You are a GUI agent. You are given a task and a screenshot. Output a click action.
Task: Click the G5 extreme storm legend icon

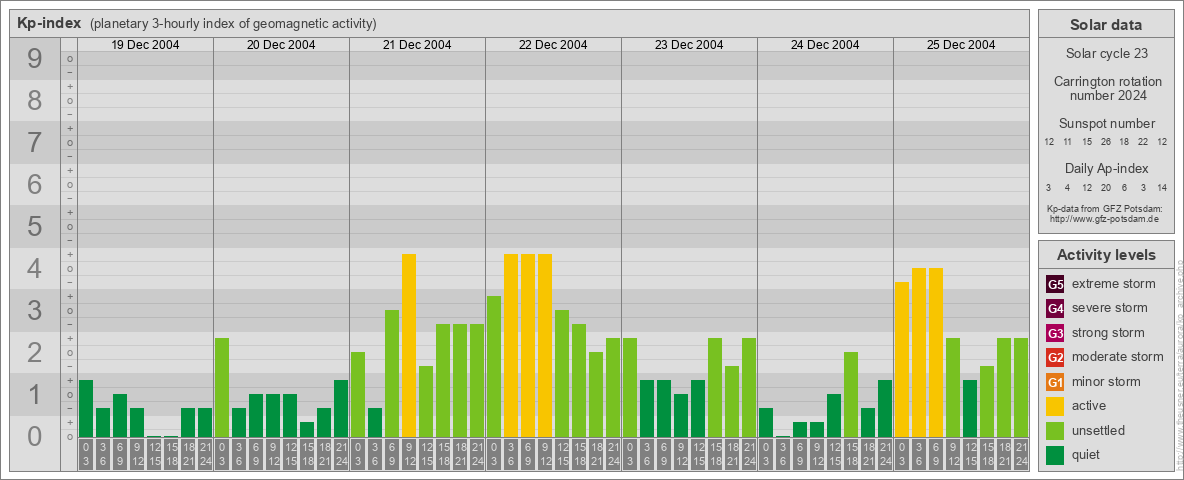pos(1055,285)
